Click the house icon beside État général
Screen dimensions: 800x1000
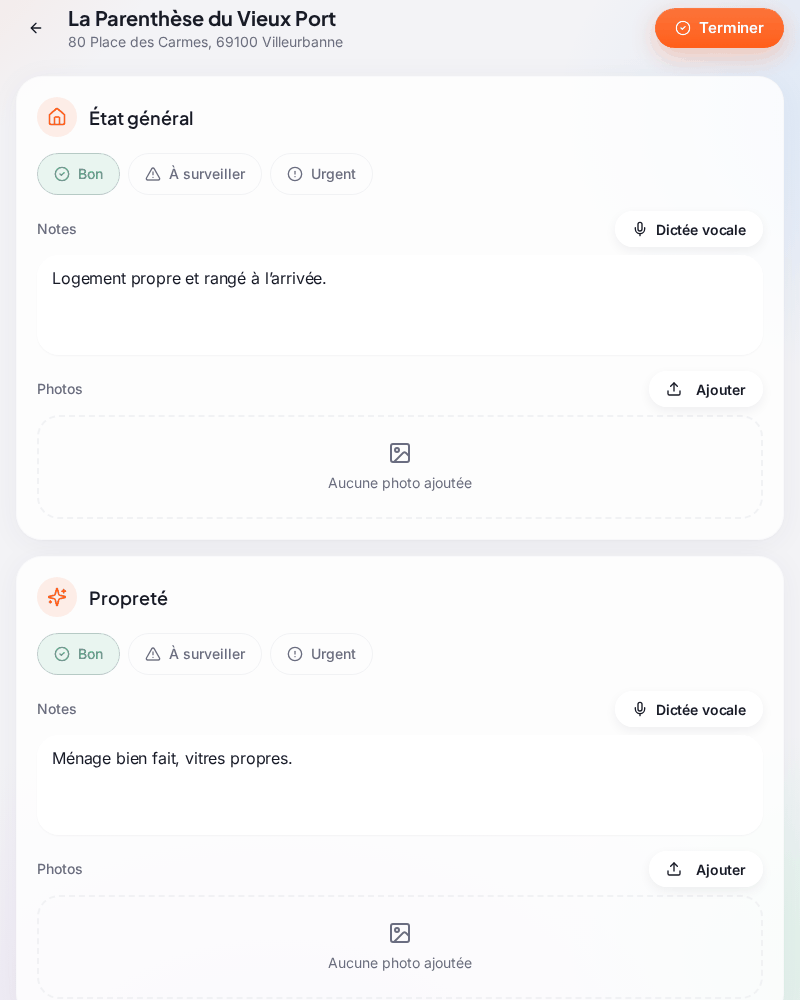click(57, 117)
